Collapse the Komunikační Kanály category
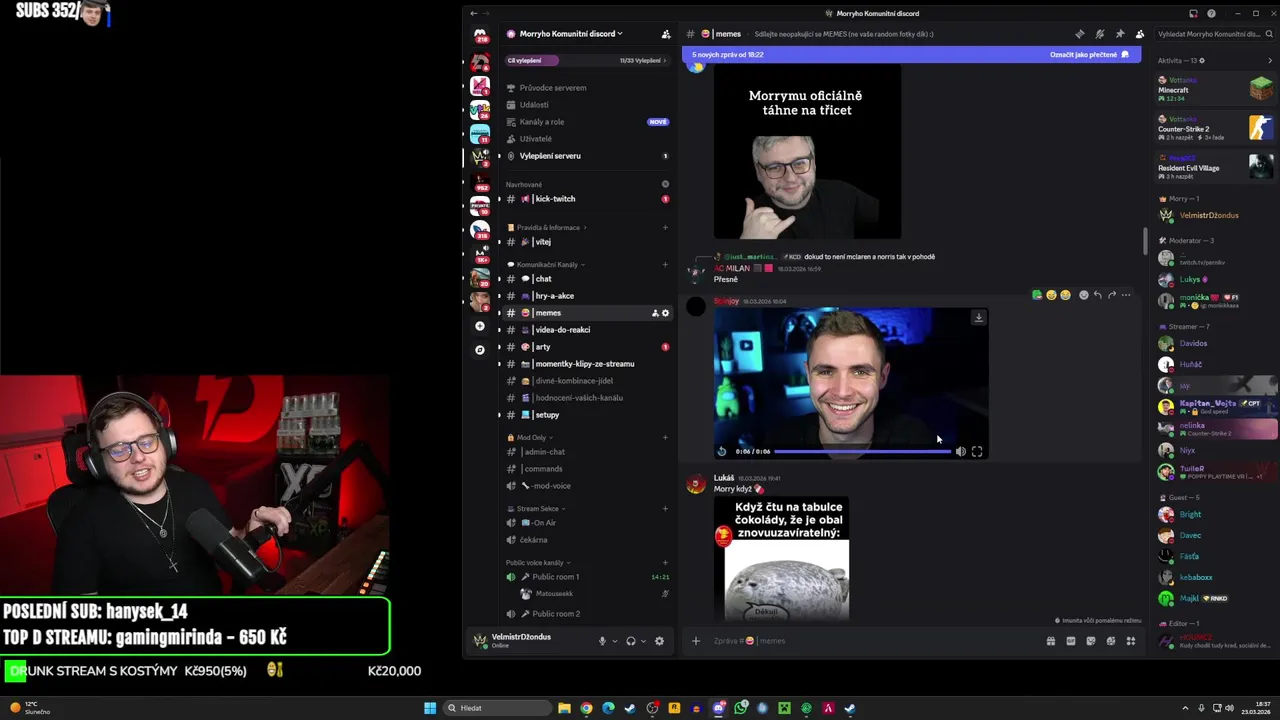 click(546, 265)
